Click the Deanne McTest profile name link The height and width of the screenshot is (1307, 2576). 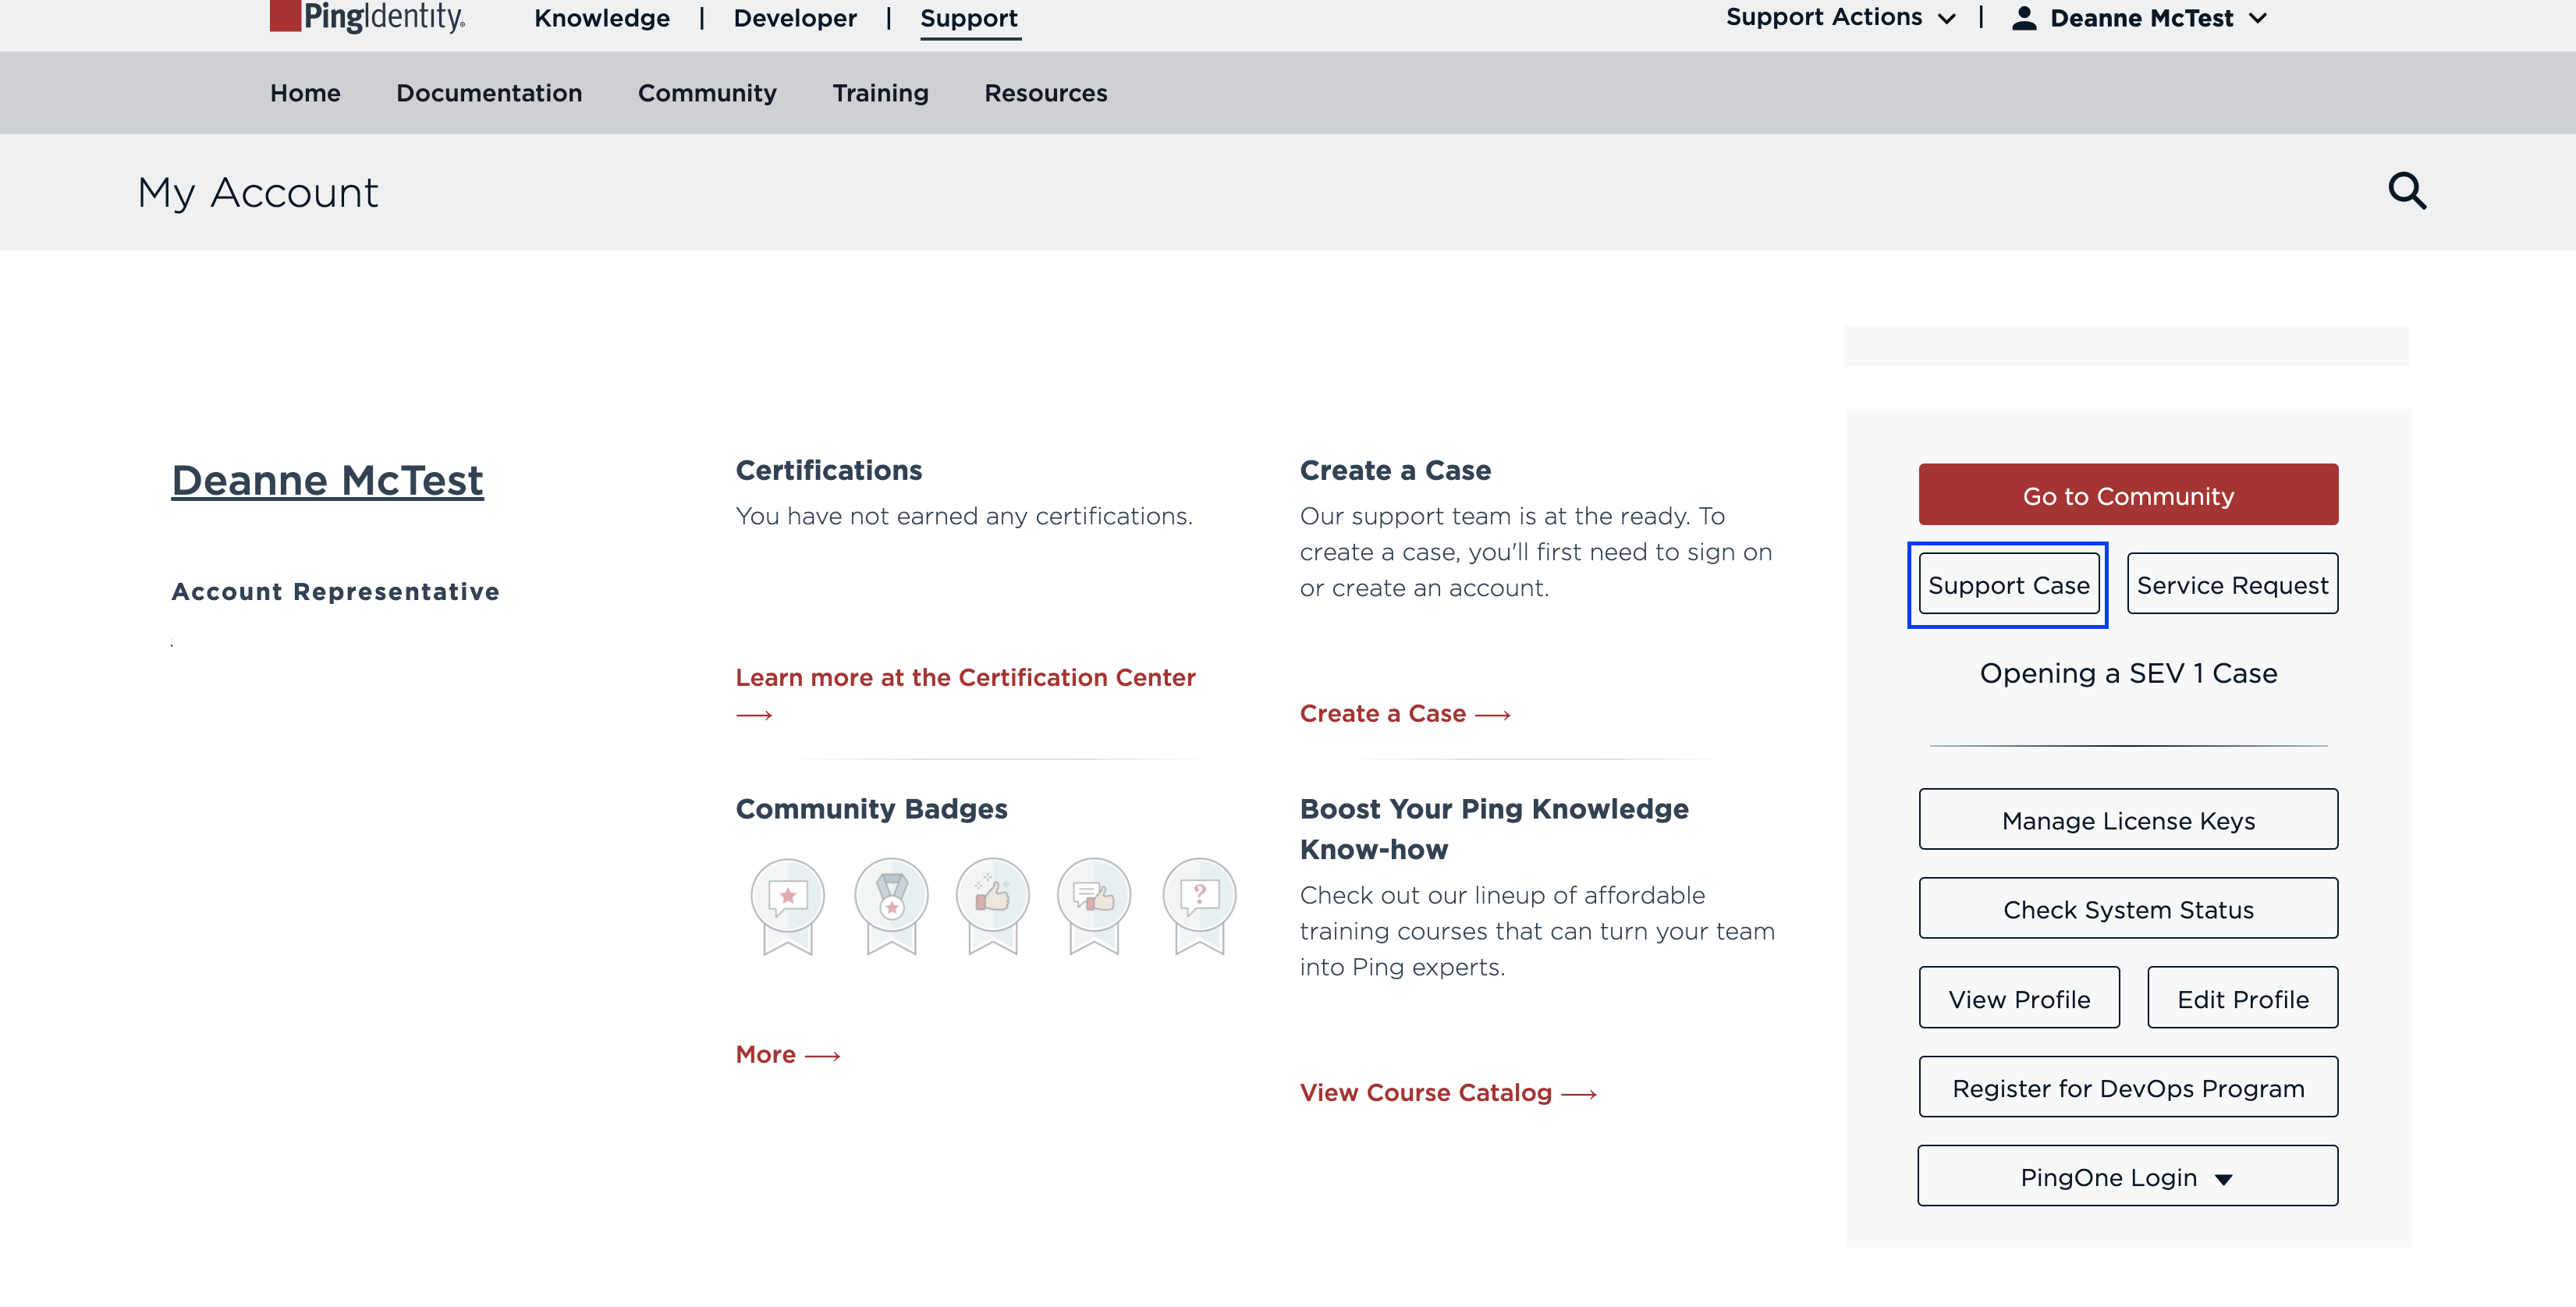327,480
